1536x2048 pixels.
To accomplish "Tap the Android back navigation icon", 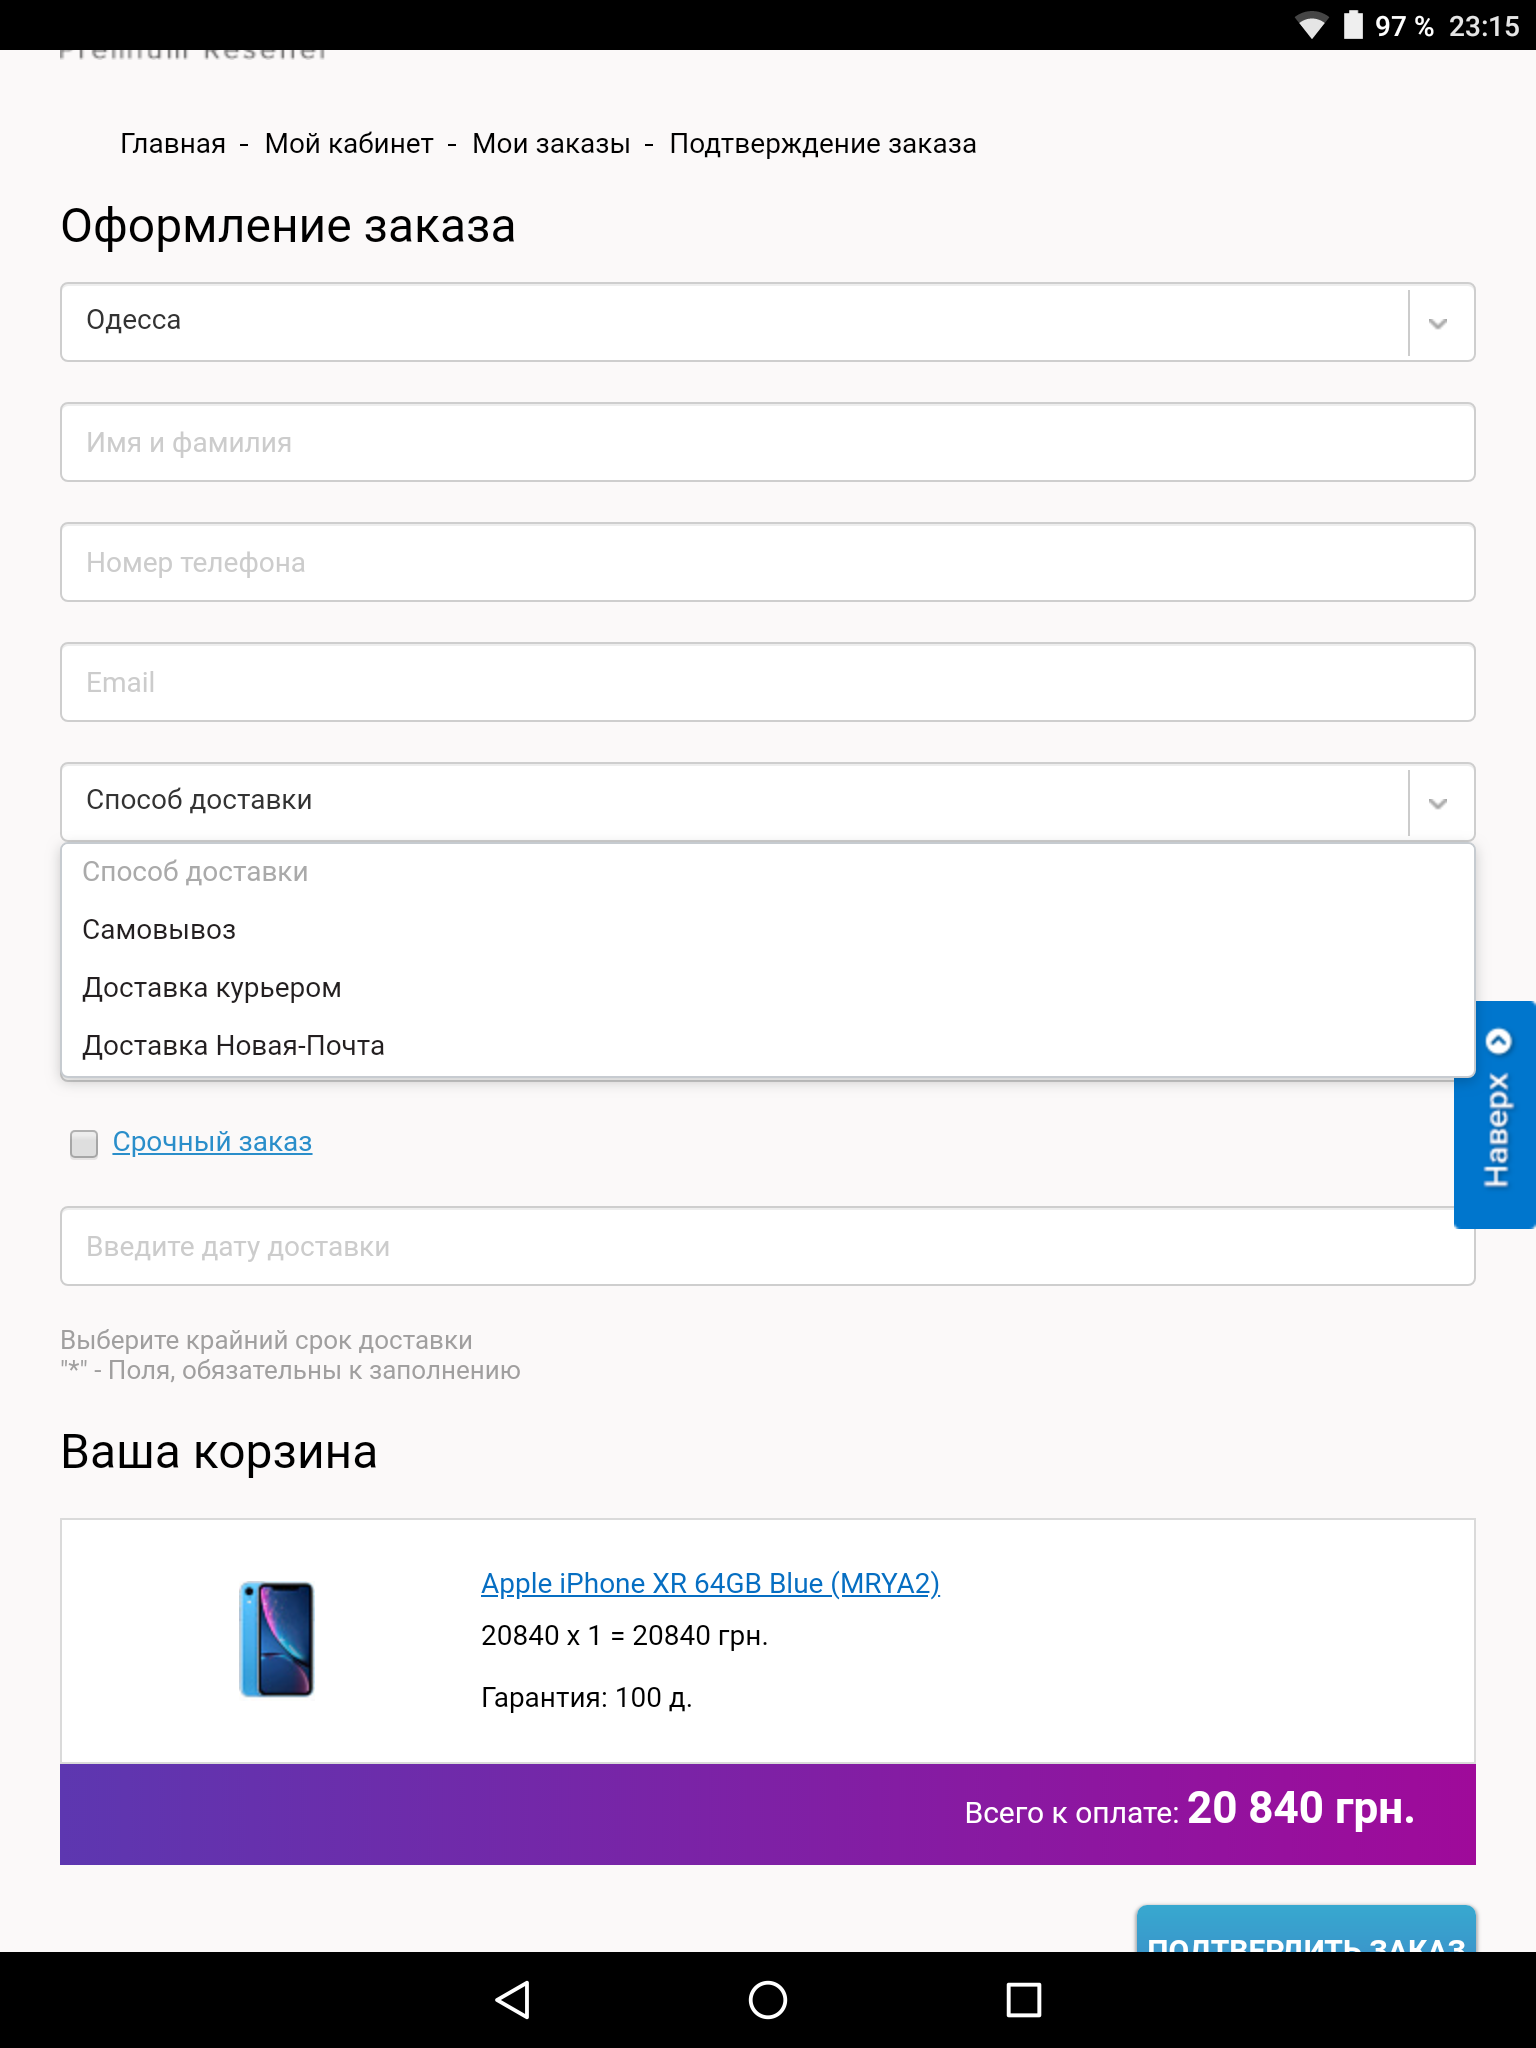I will (513, 2000).
